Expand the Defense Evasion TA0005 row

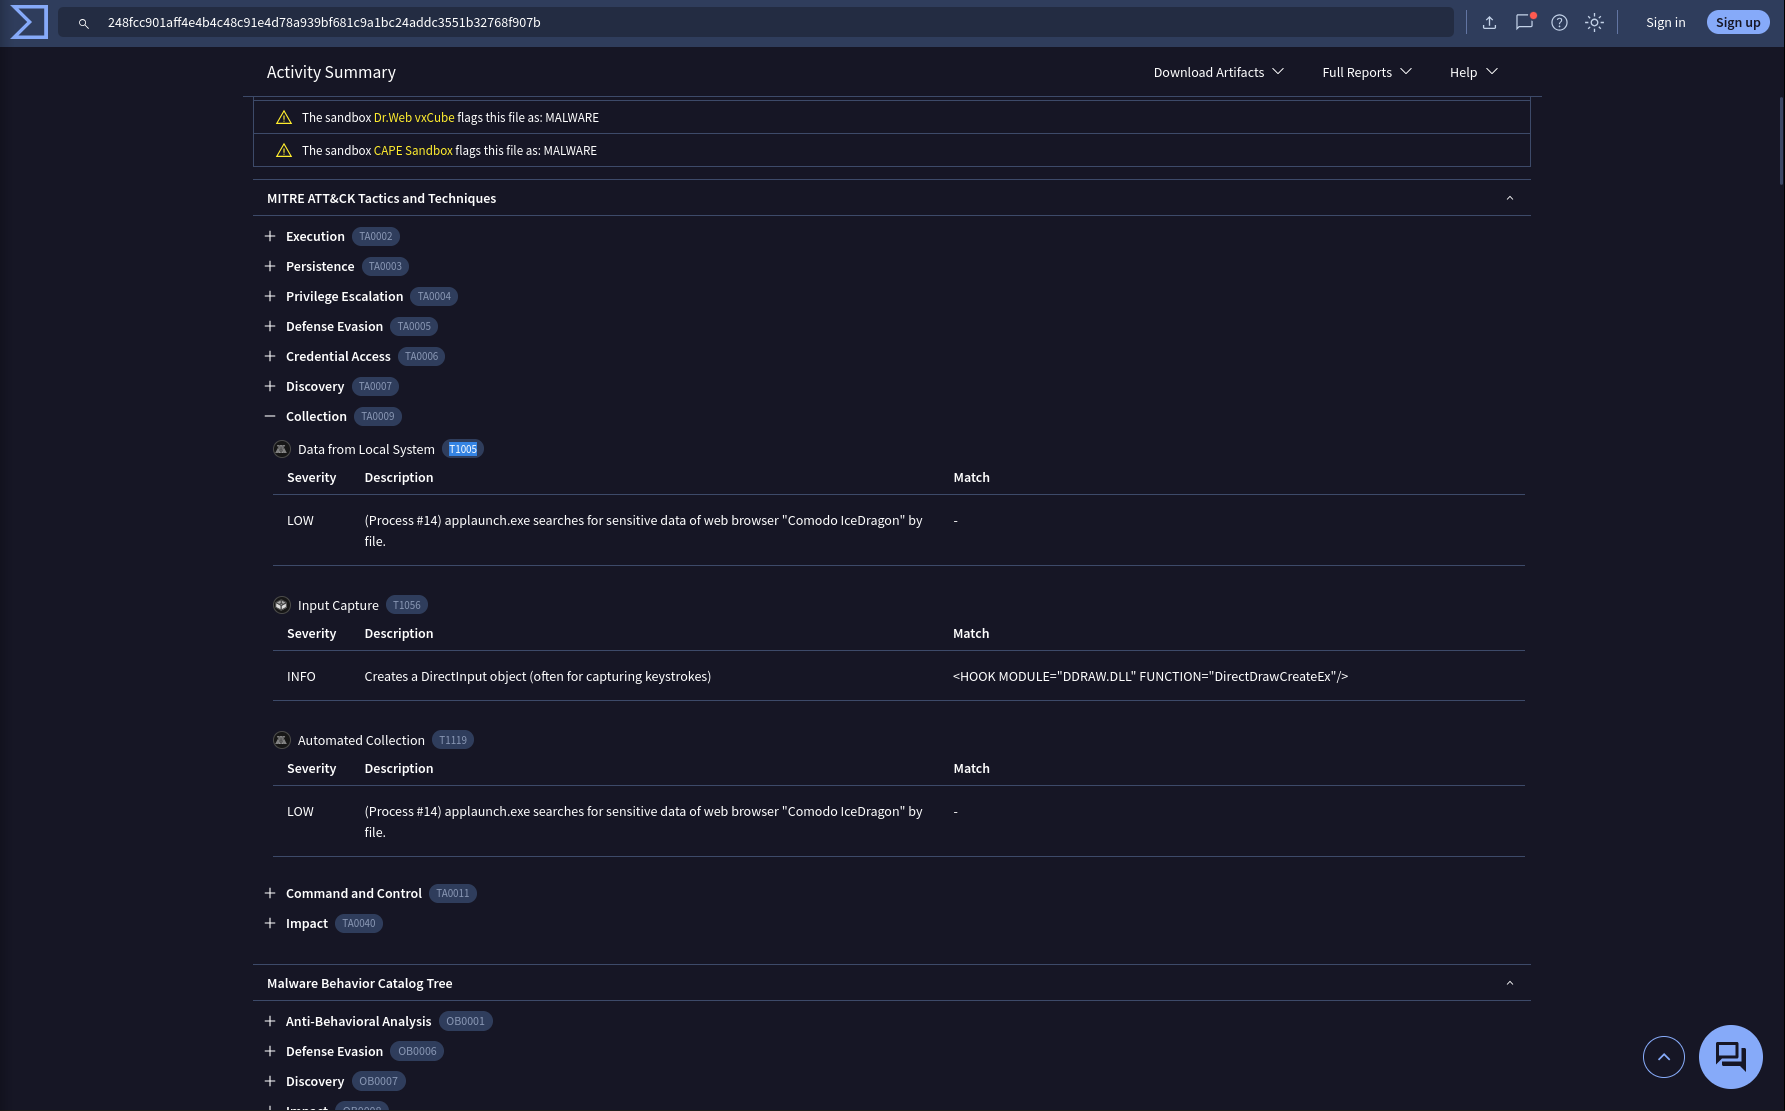coord(270,326)
